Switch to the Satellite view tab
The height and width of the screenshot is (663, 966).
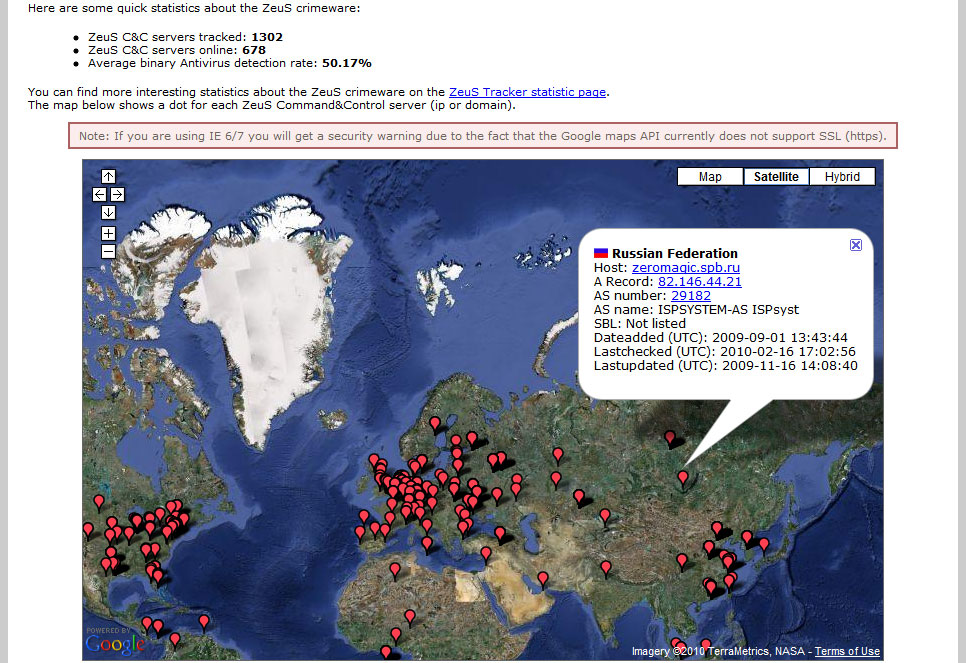(776, 177)
